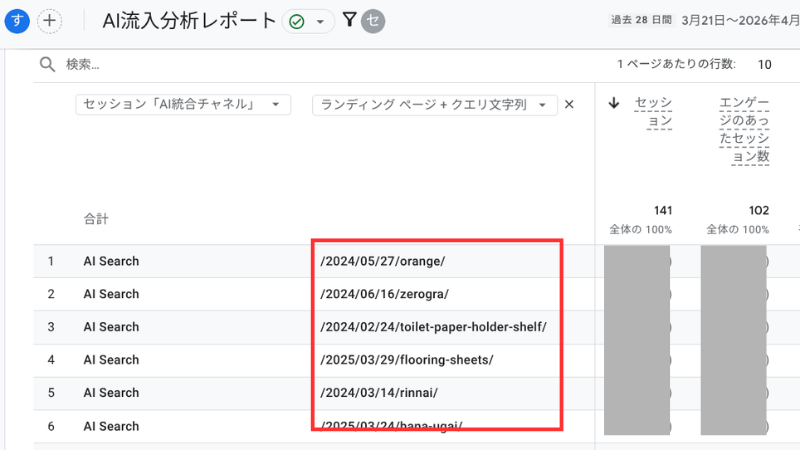Sort by エンゲージのあったセッション数 column header
Screen dimensions: 800x450
pyautogui.click(x=745, y=129)
